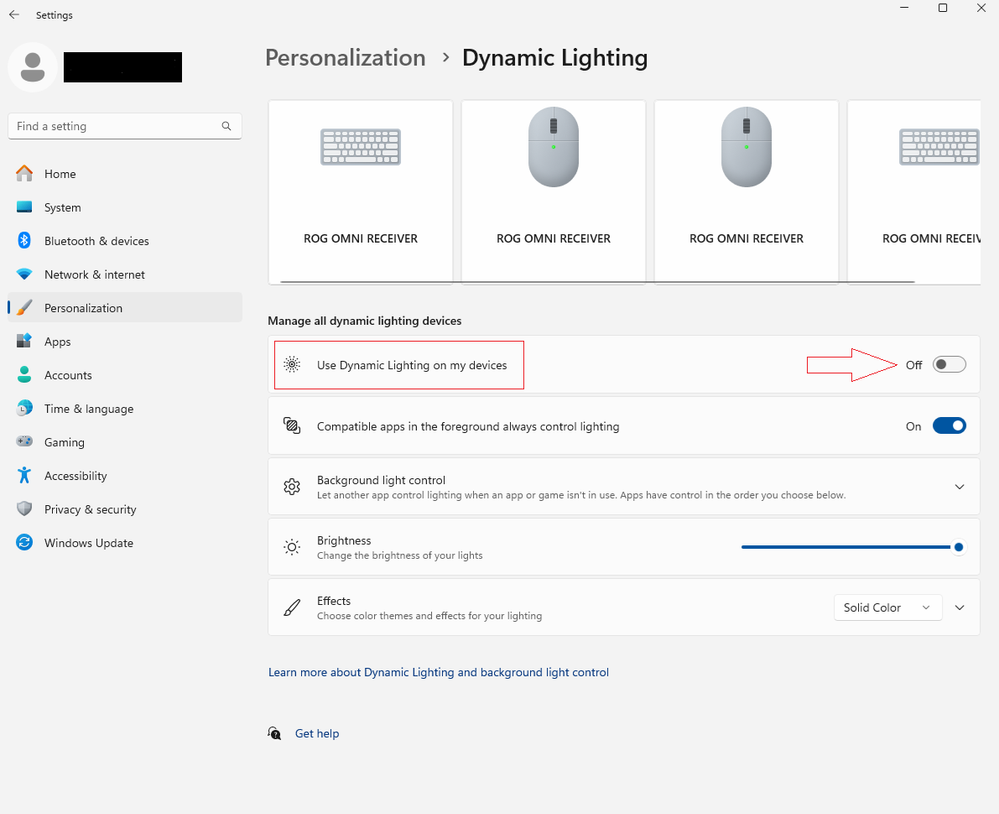This screenshot has width=999, height=814.
Task: Click the "Manage all dynamic lighting devices" heading
Action: (x=364, y=321)
